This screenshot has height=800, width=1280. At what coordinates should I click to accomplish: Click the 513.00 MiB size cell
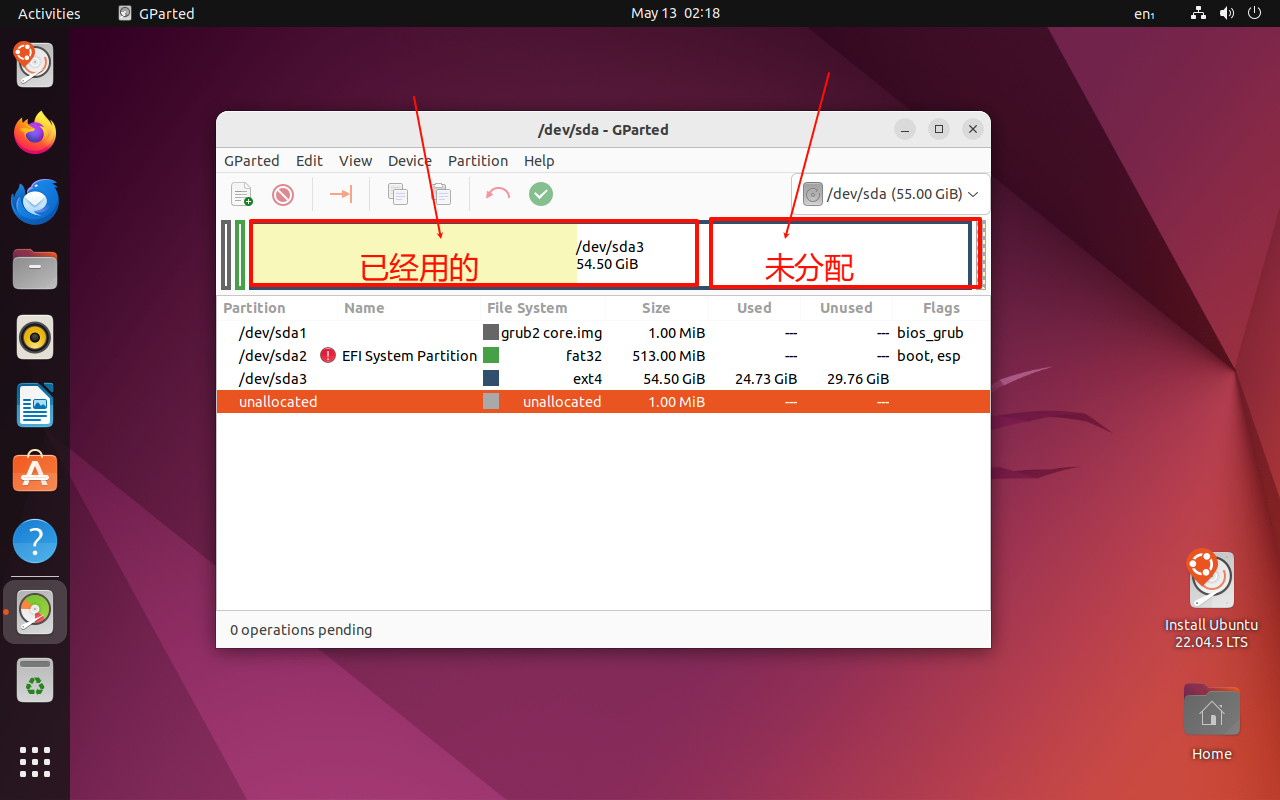(x=669, y=356)
